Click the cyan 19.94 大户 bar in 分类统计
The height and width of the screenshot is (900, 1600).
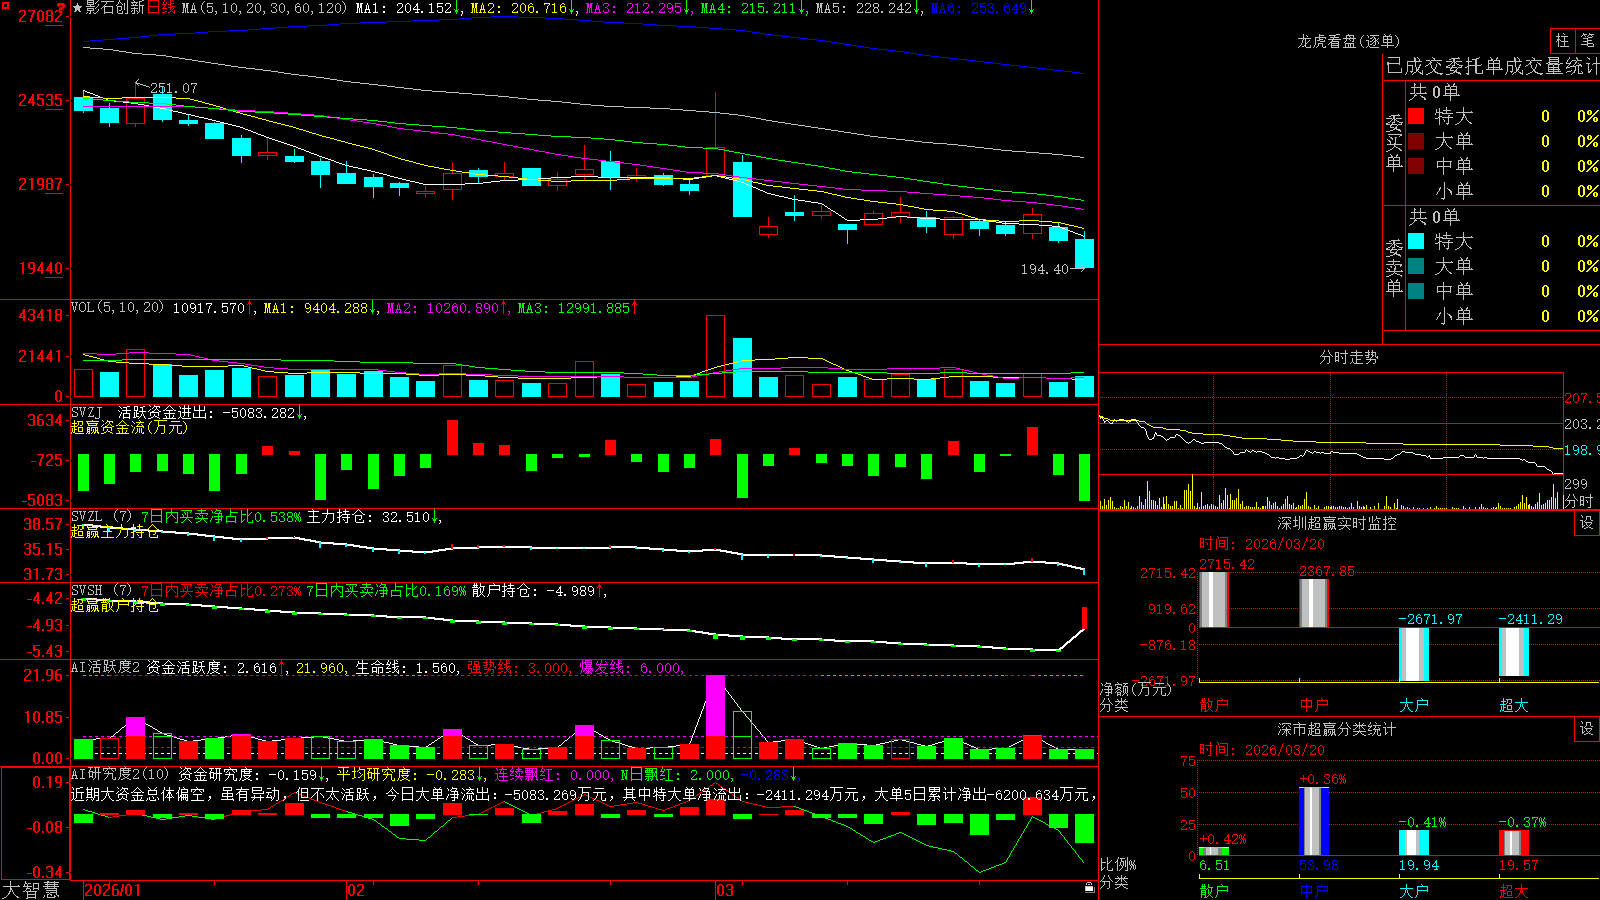click(1414, 843)
